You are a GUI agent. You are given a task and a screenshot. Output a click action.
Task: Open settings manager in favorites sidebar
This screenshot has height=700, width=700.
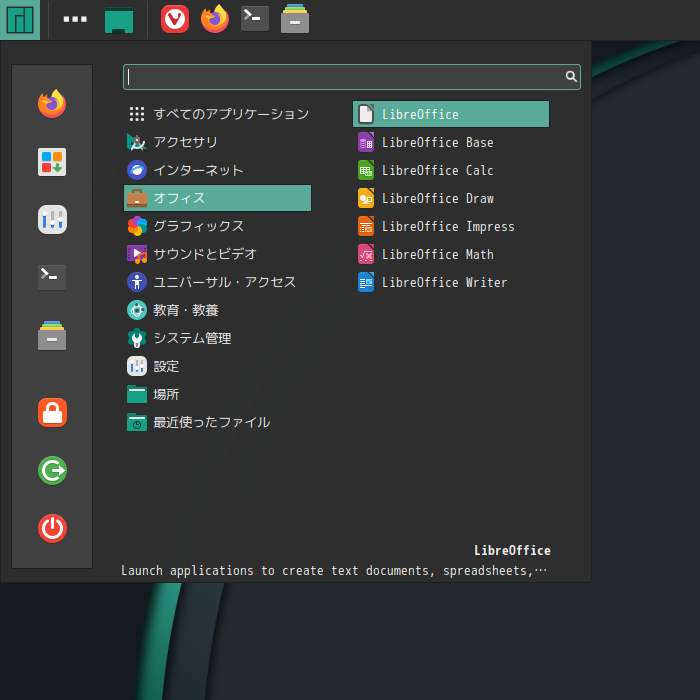click(x=52, y=220)
